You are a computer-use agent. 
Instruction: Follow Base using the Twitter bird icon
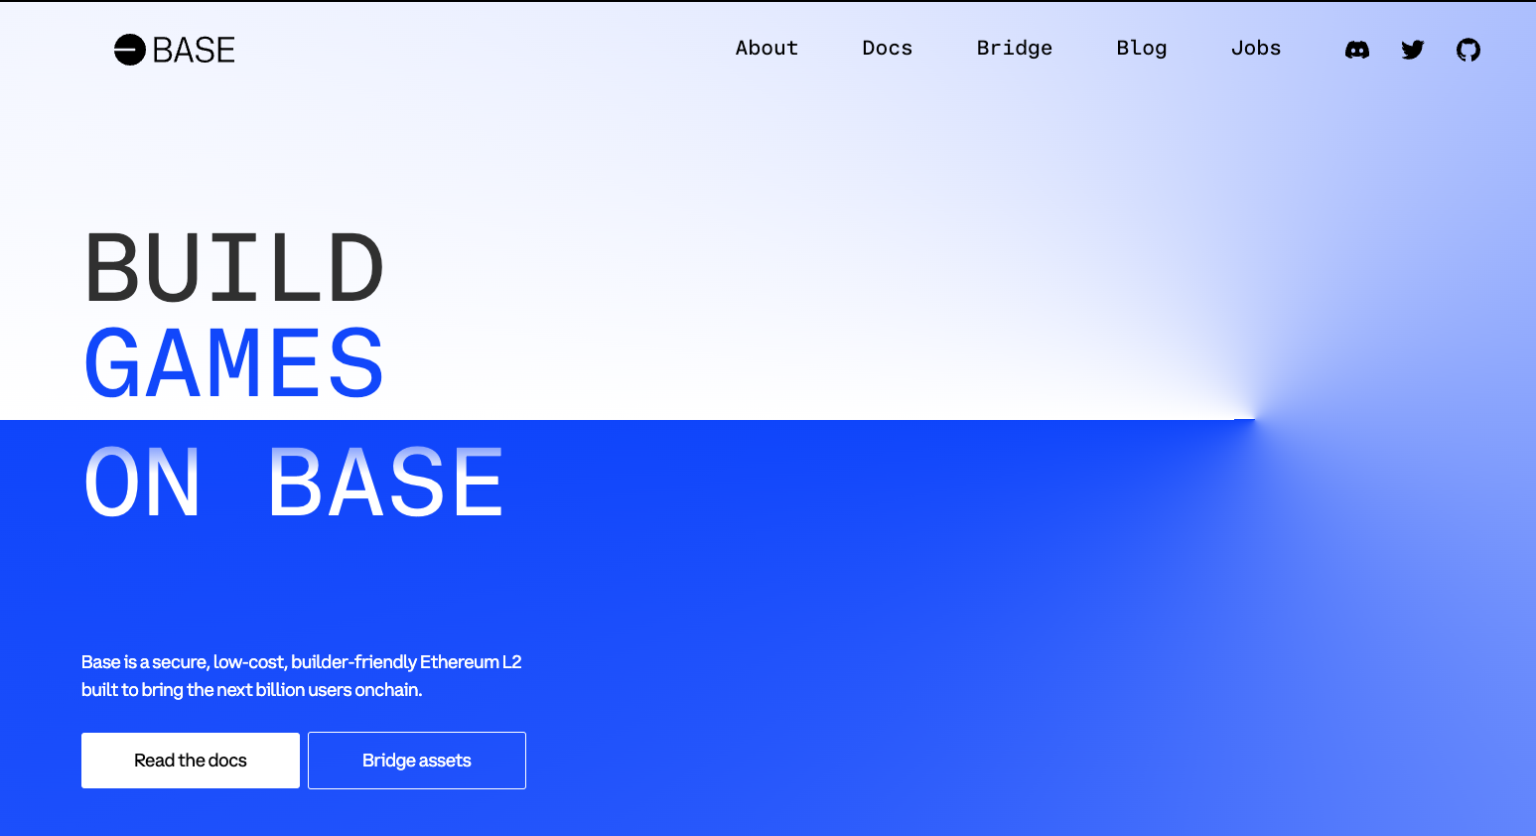point(1412,49)
